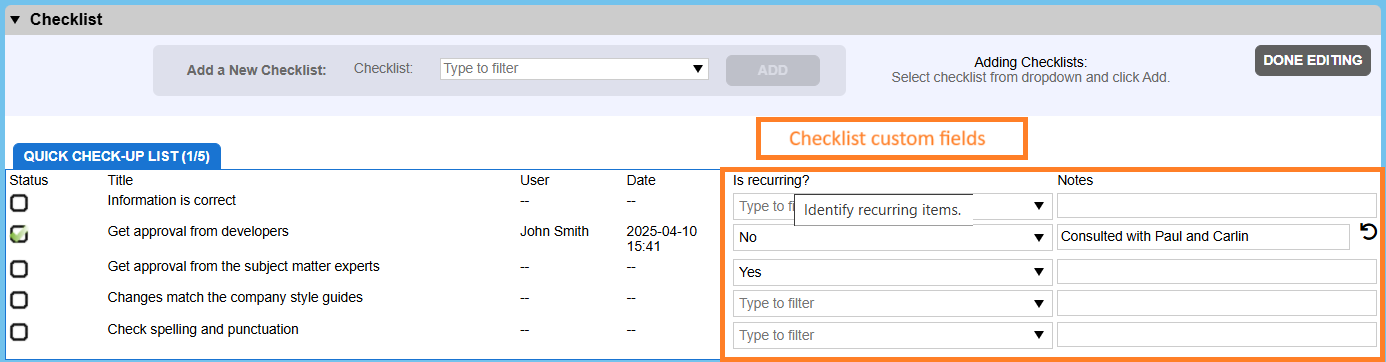Screen dimensions: 1386x362
Task: Click the 'Adding Checklists:' help heading
Action: click(x=1030, y=62)
